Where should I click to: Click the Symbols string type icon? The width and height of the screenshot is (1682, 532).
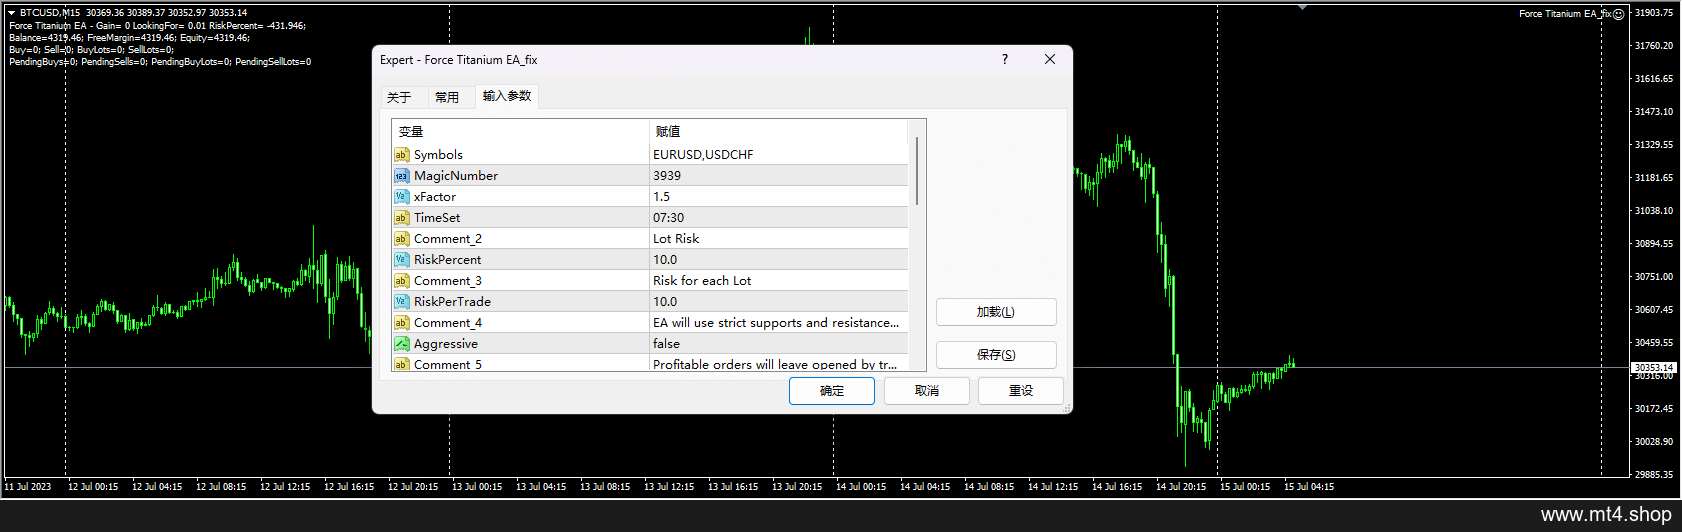pyautogui.click(x=401, y=155)
